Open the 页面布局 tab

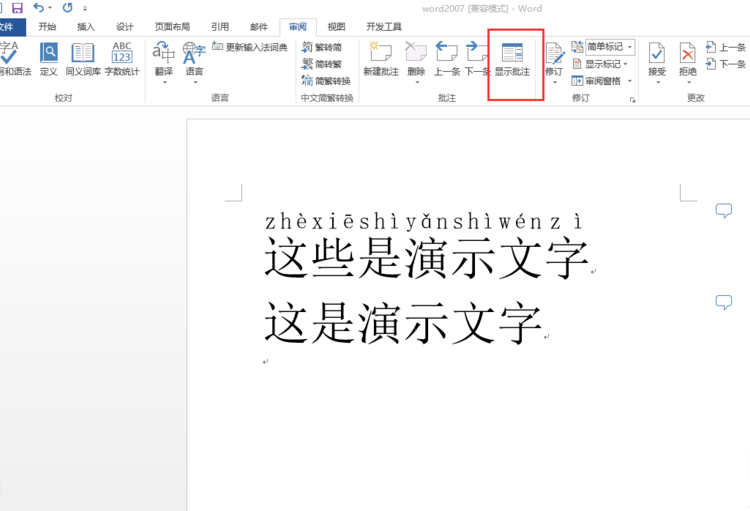[x=172, y=27]
